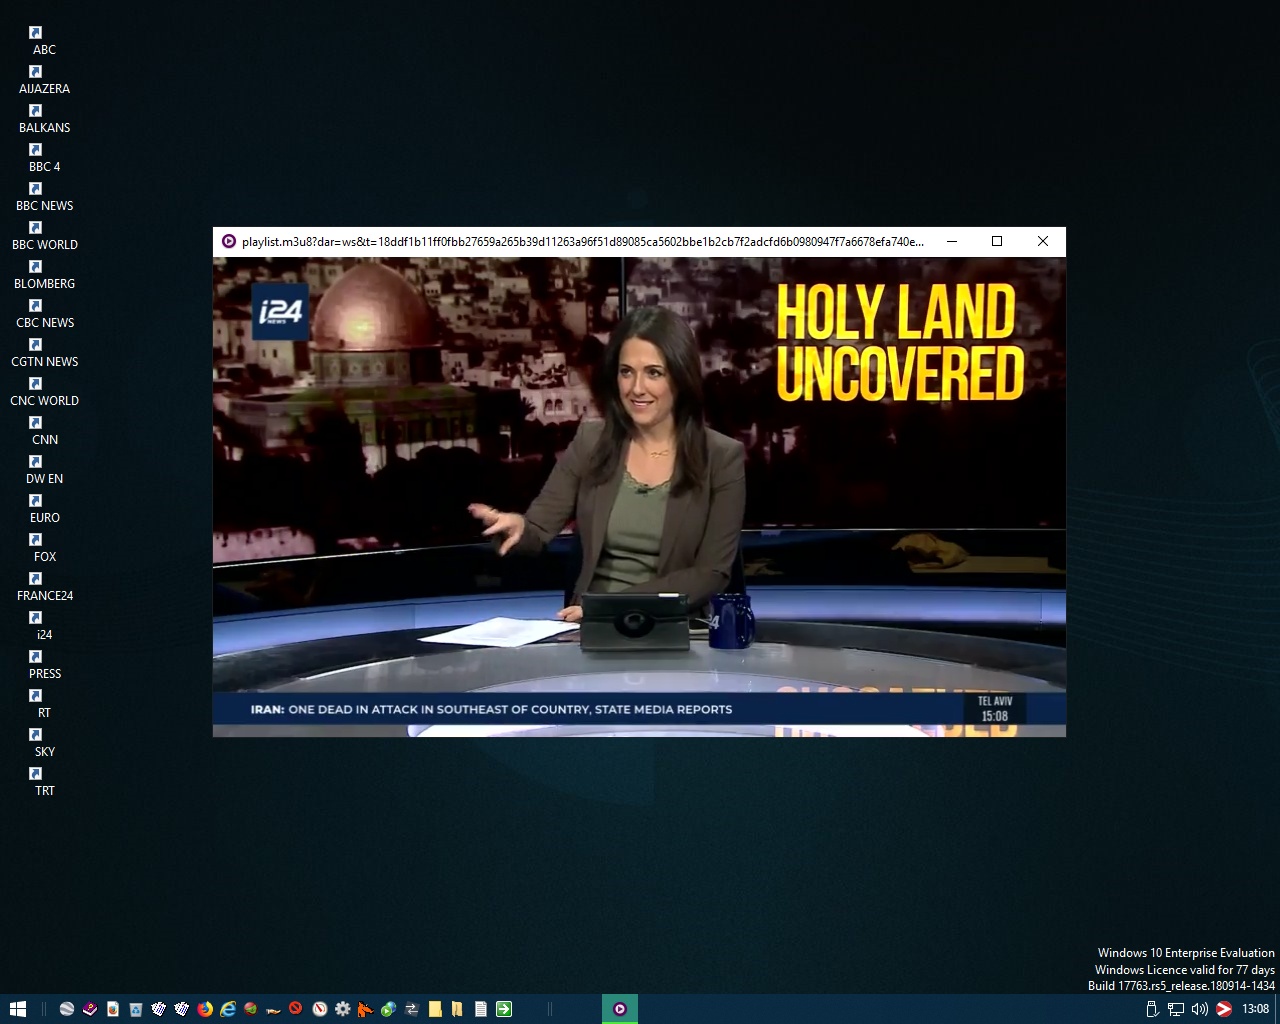The height and width of the screenshot is (1024, 1280).
Task: Click the red arrow tray icon
Action: pos(1223,1009)
